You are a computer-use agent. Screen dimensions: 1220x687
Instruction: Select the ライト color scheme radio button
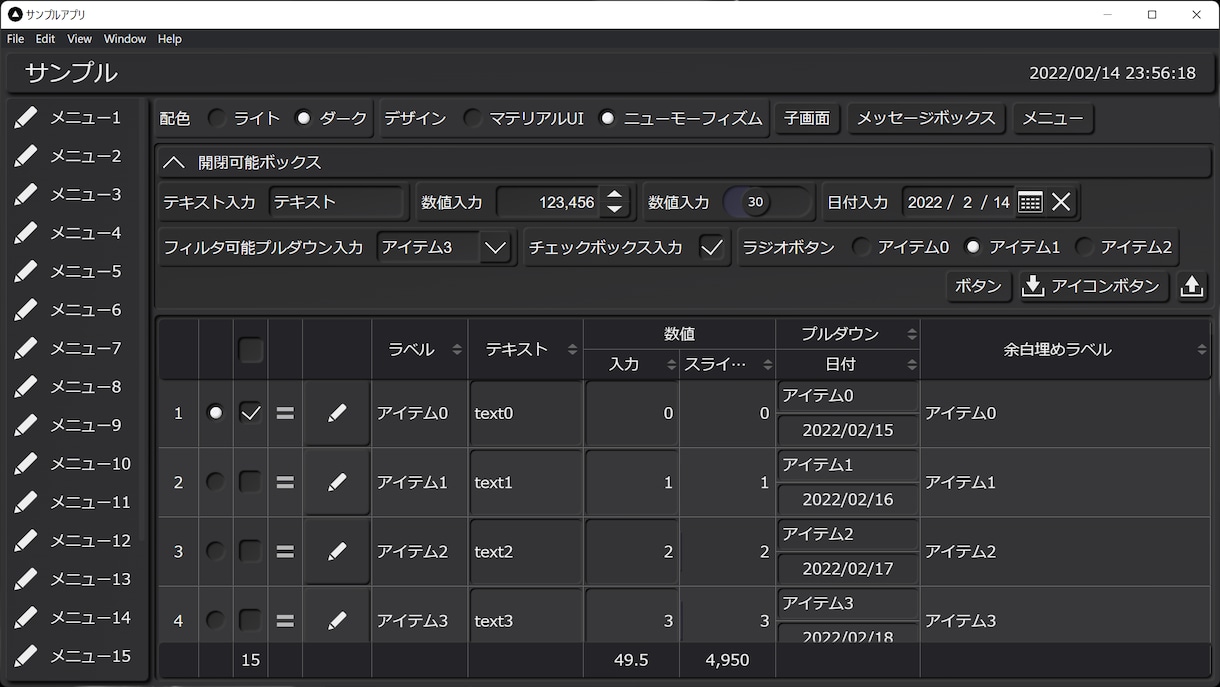[217, 118]
